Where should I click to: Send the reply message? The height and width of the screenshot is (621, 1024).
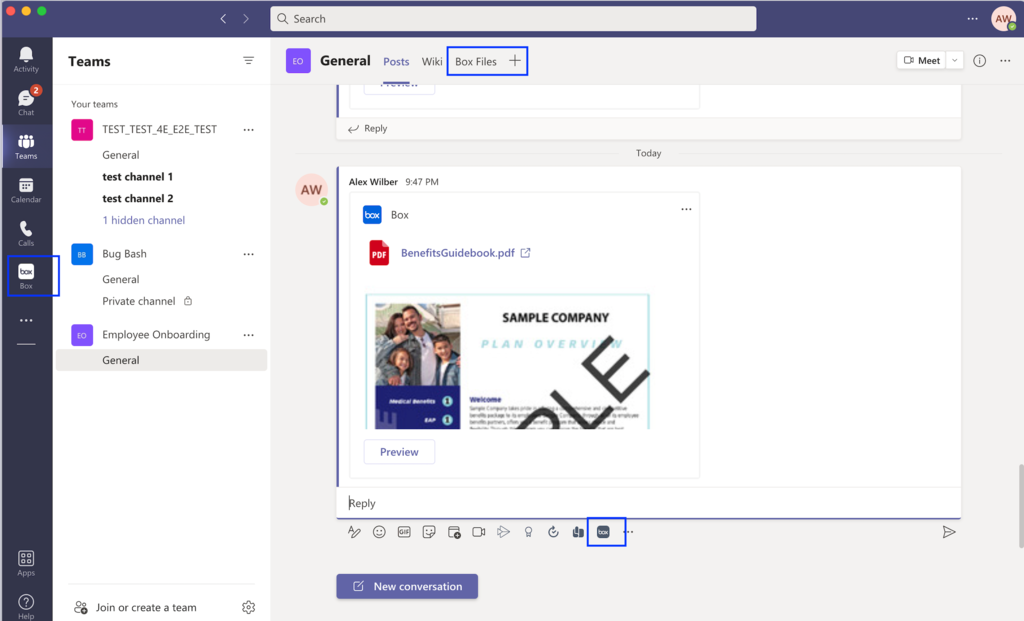pos(949,532)
